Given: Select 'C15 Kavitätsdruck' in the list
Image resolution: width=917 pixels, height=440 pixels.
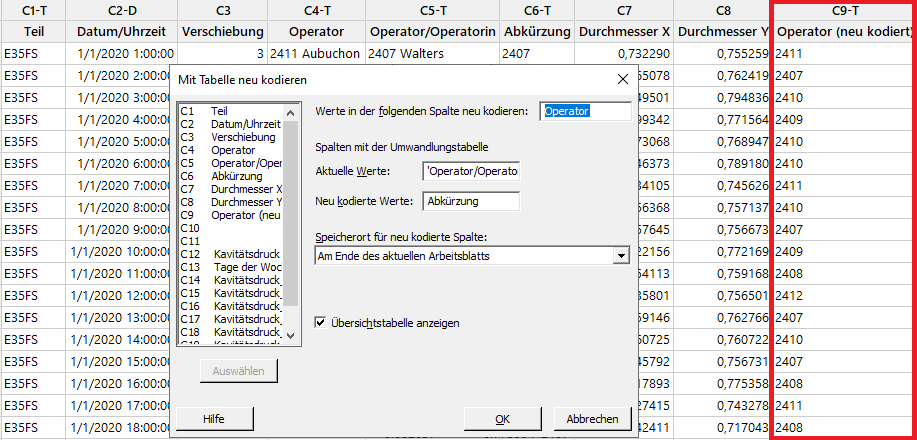Looking at the screenshot, I should coord(231,293).
